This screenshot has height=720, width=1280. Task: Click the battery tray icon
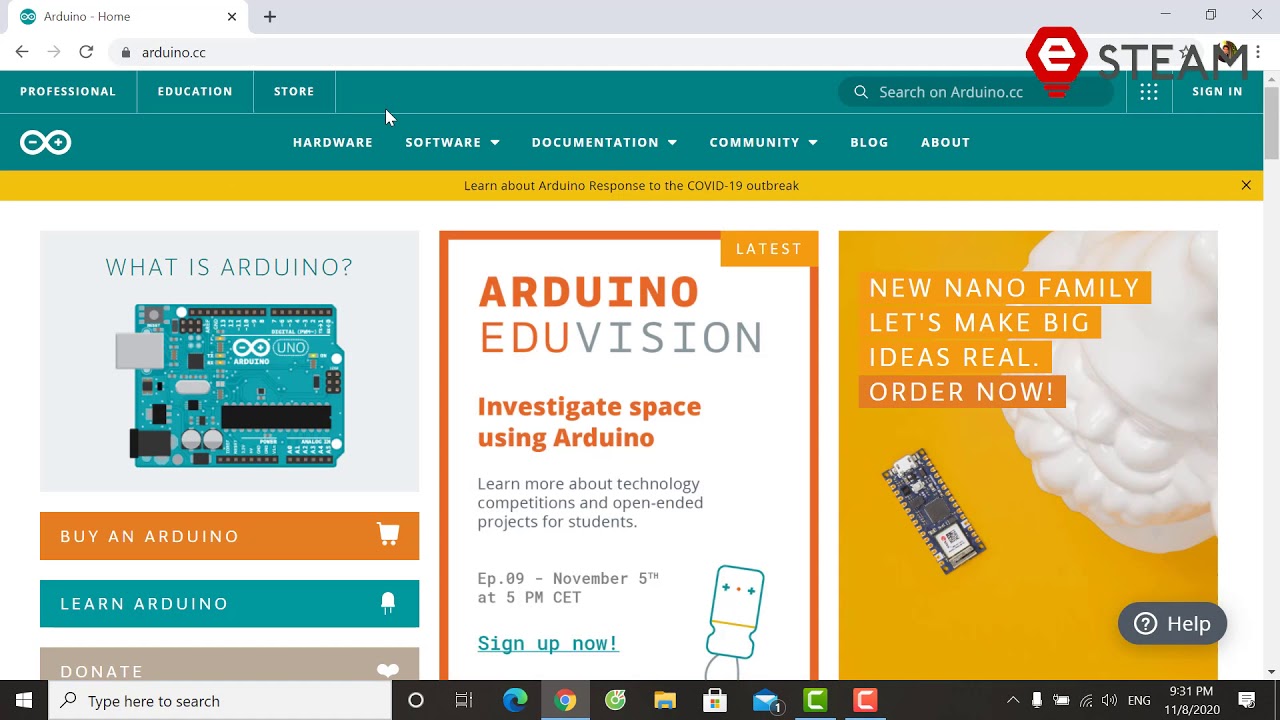(1061, 700)
